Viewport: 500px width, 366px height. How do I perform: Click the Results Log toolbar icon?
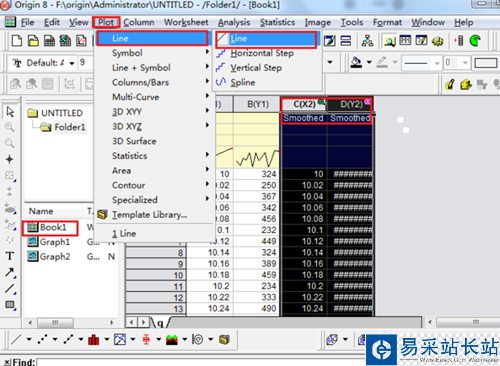405,41
